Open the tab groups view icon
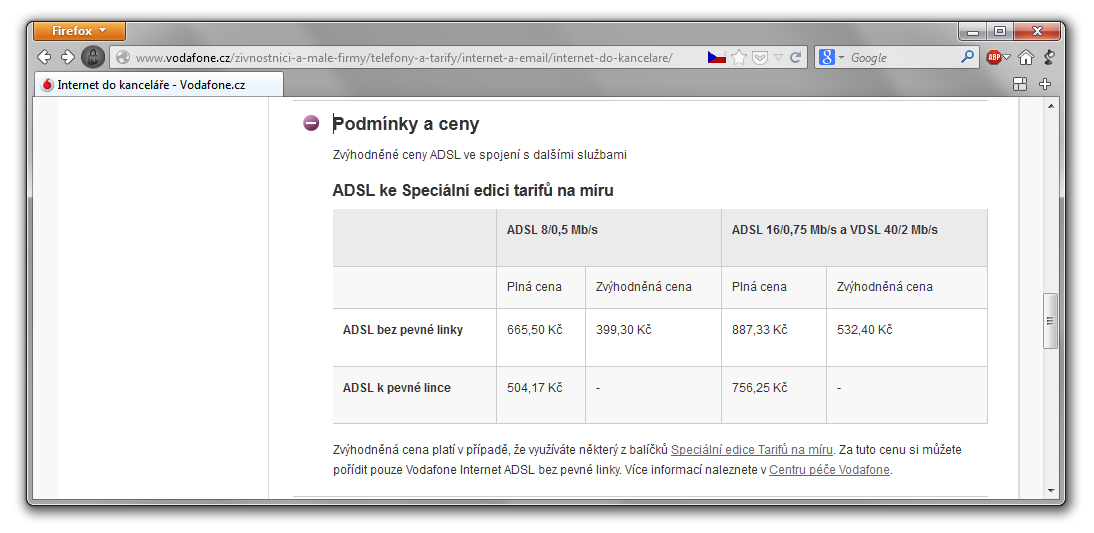The image size is (1094, 533). click(1020, 84)
